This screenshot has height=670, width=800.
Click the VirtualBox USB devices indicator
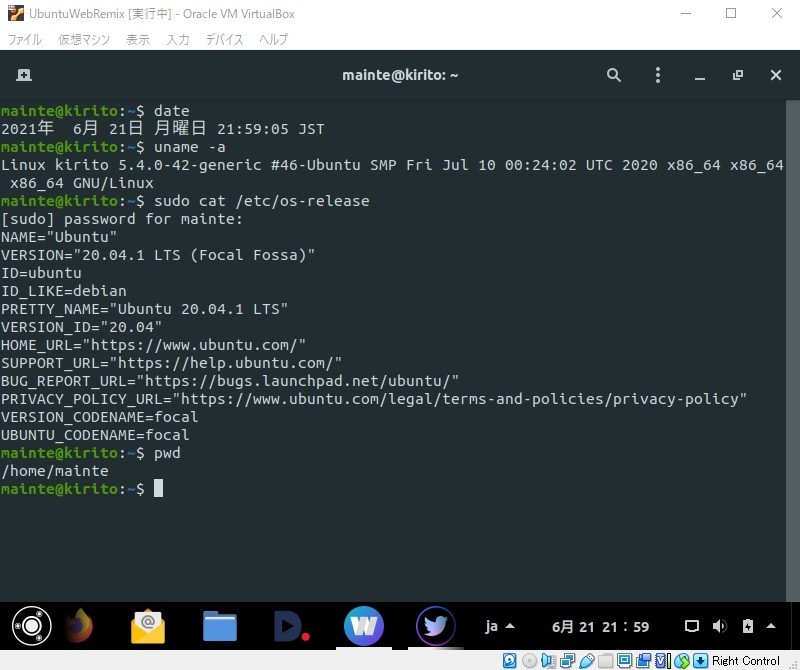[x=587, y=661]
